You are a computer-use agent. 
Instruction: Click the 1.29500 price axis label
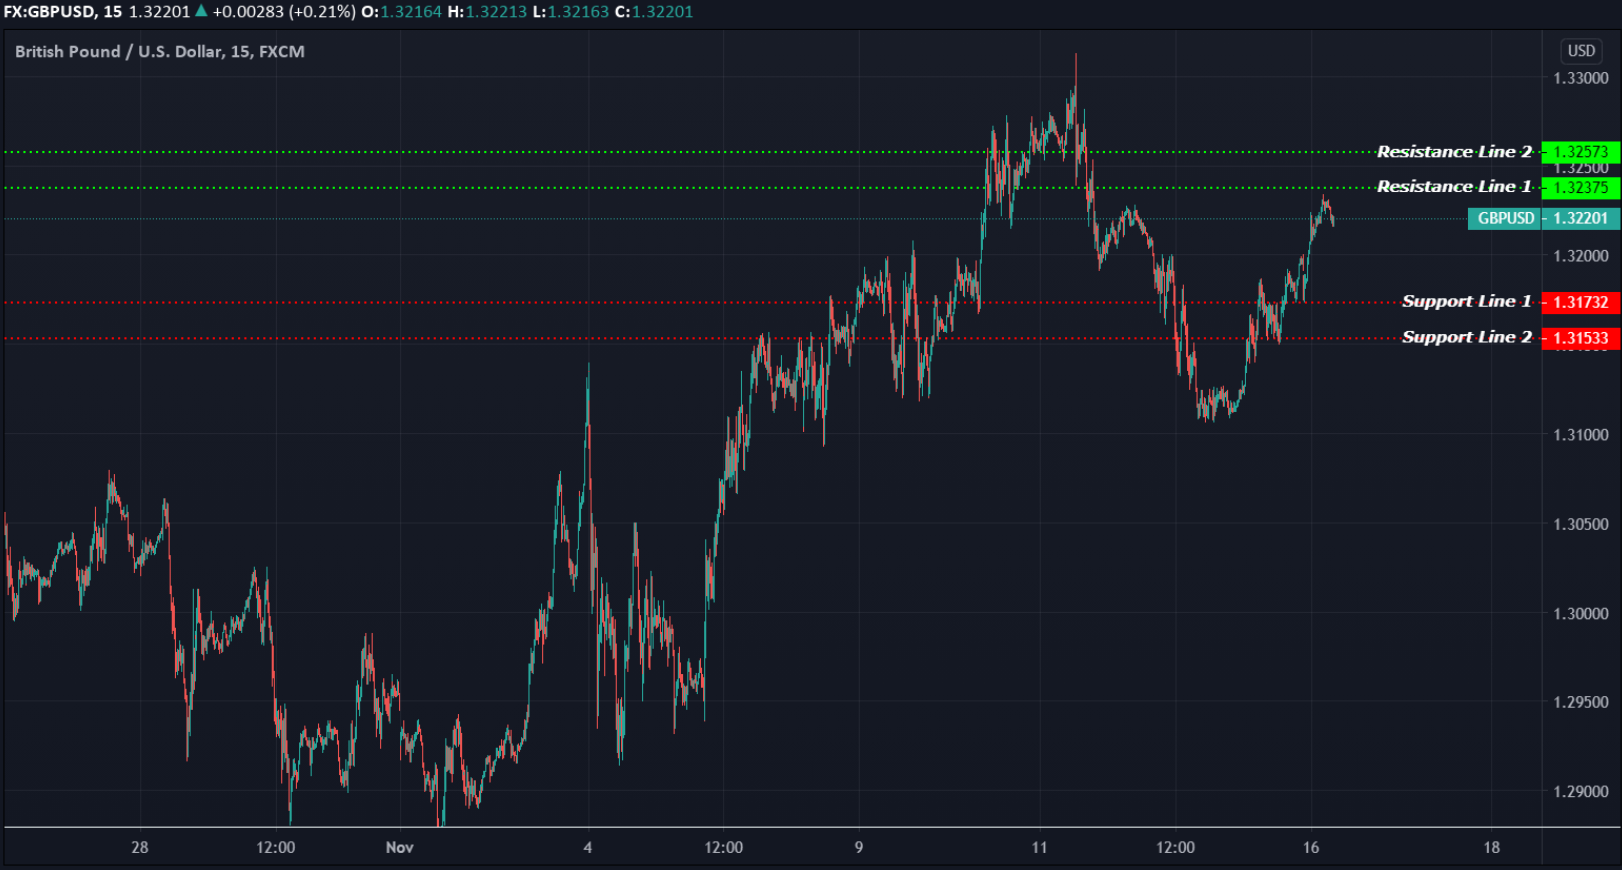(x=1580, y=702)
